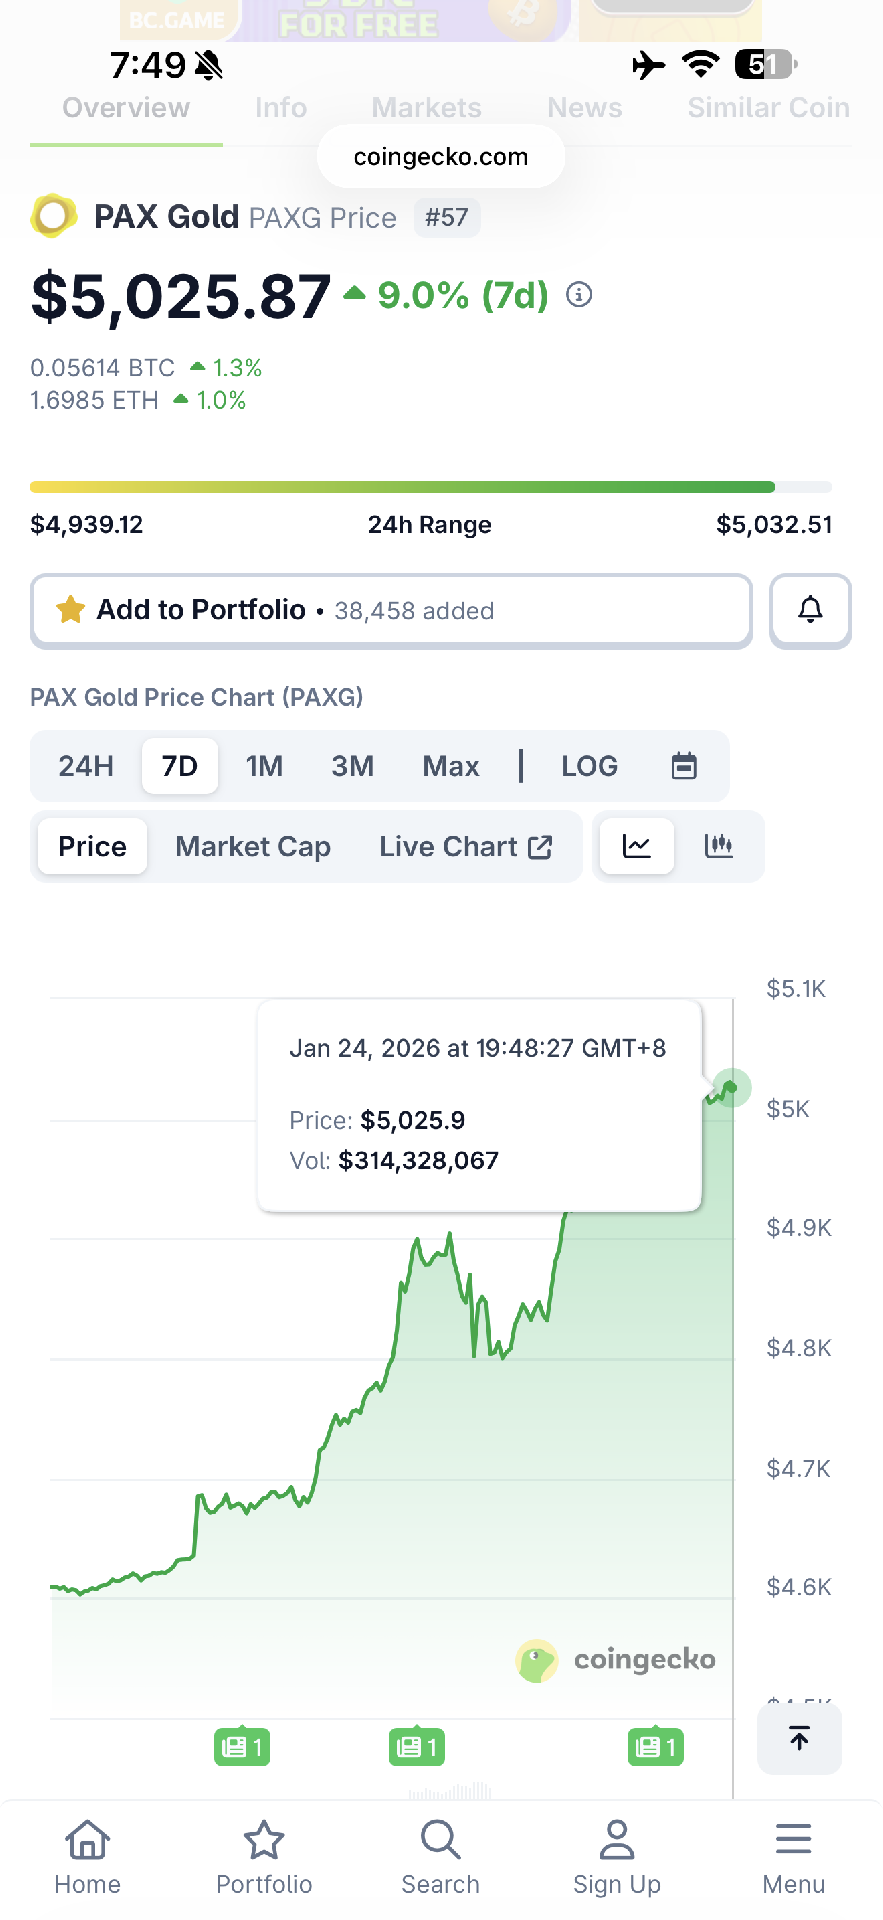Tap the price alert bell icon
This screenshot has width=883, height=1920.
point(810,610)
